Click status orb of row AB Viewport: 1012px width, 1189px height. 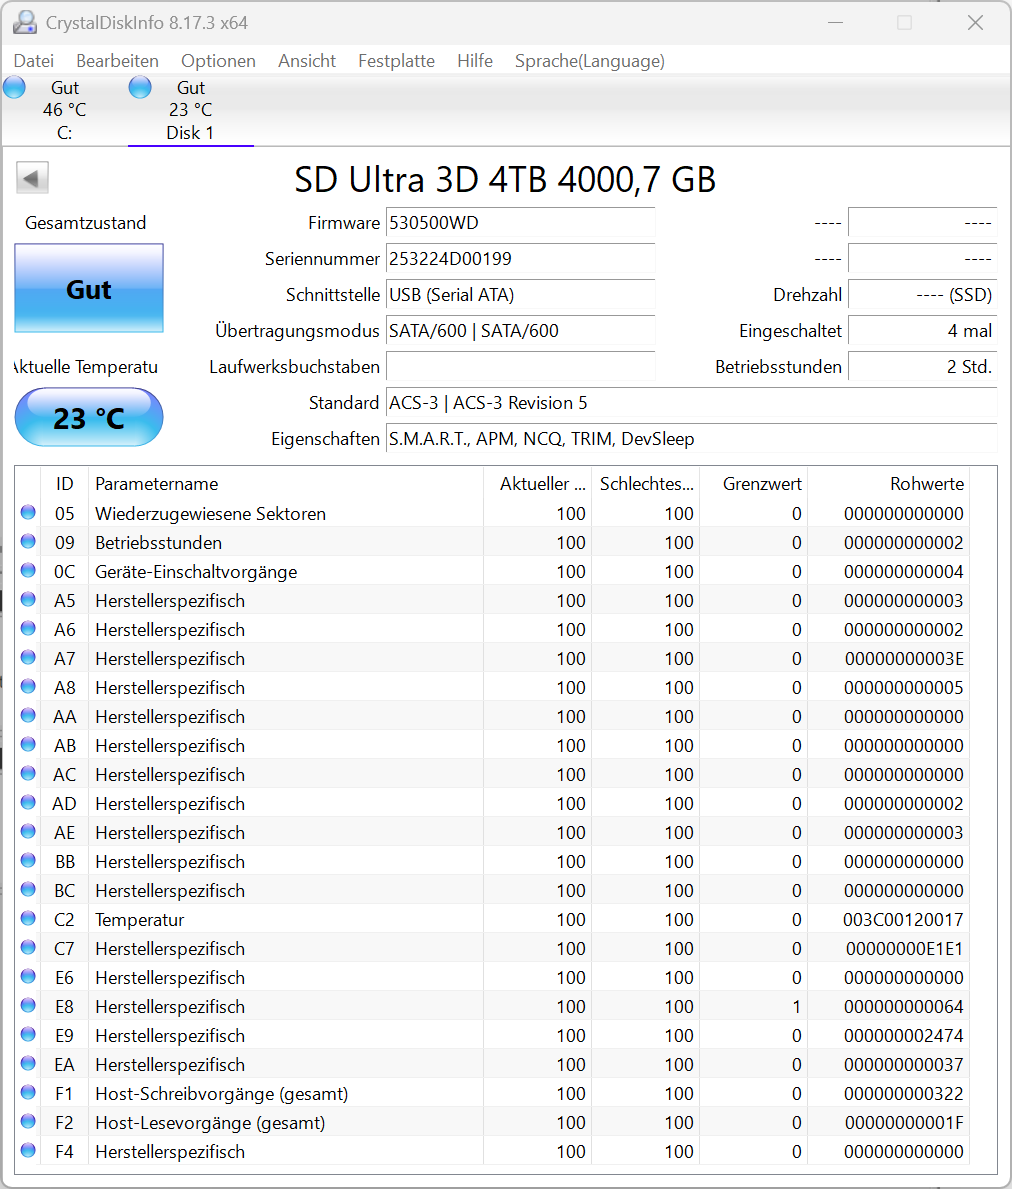click(28, 745)
